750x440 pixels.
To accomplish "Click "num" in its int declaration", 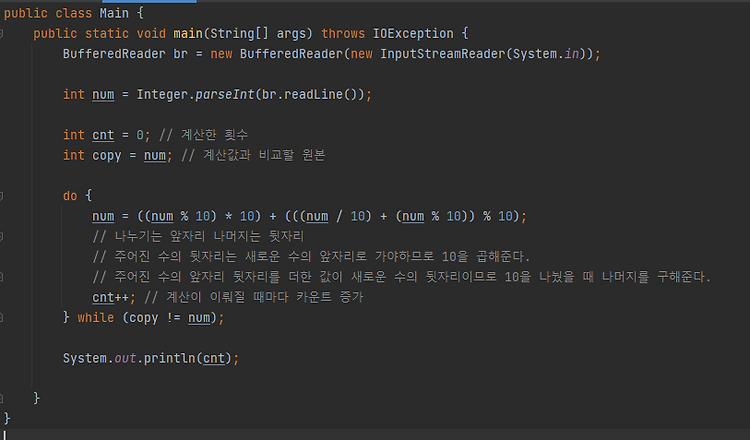I will click(103, 94).
